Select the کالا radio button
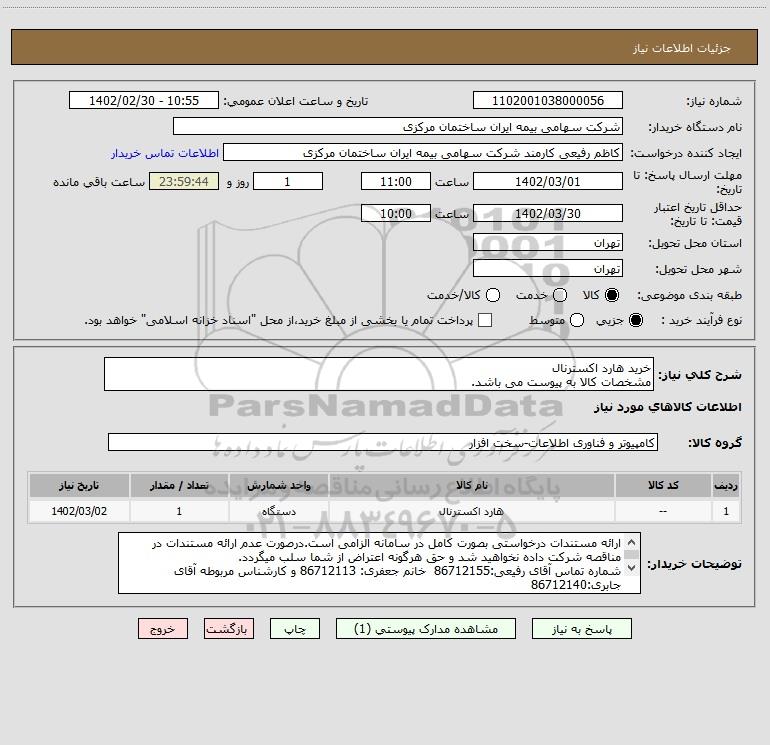Viewport: 770px width, 745px height. click(611, 295)
